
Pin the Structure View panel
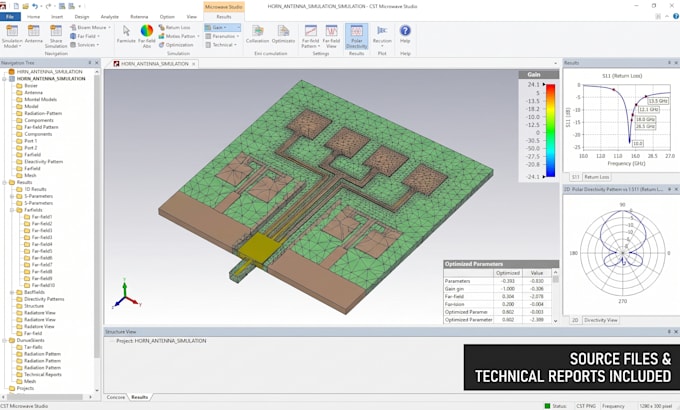point(669,331)
